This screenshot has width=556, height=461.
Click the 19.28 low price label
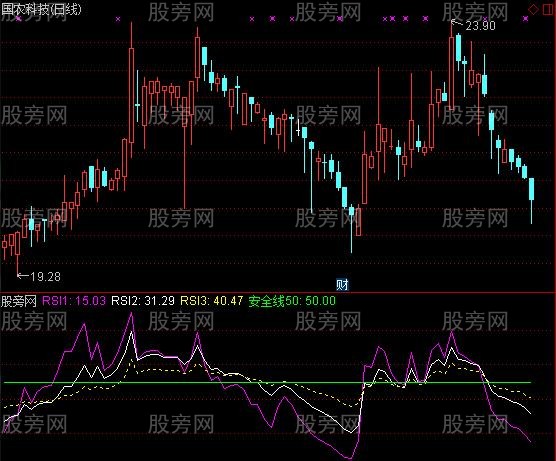tap(45, 277)
